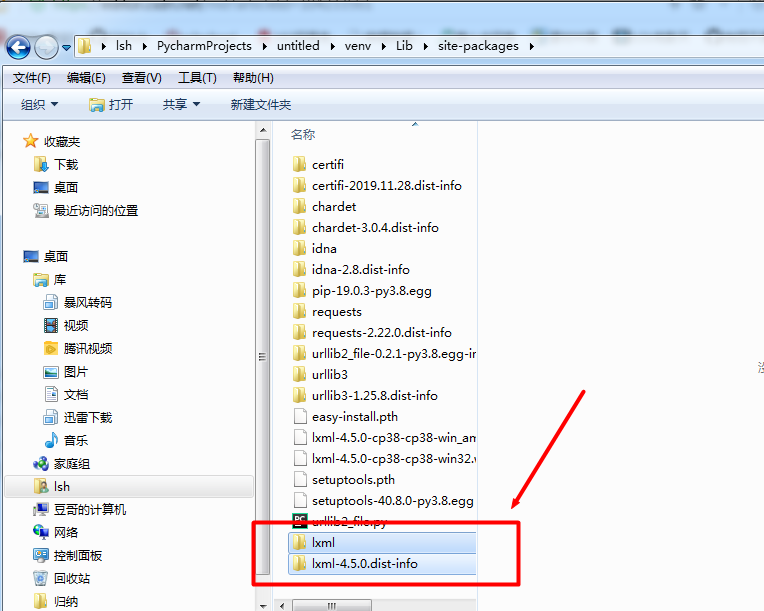This screenshot has width=764, height=611.
Task: Select the 'requests' folder icon
Action: [x=299, y=312]
